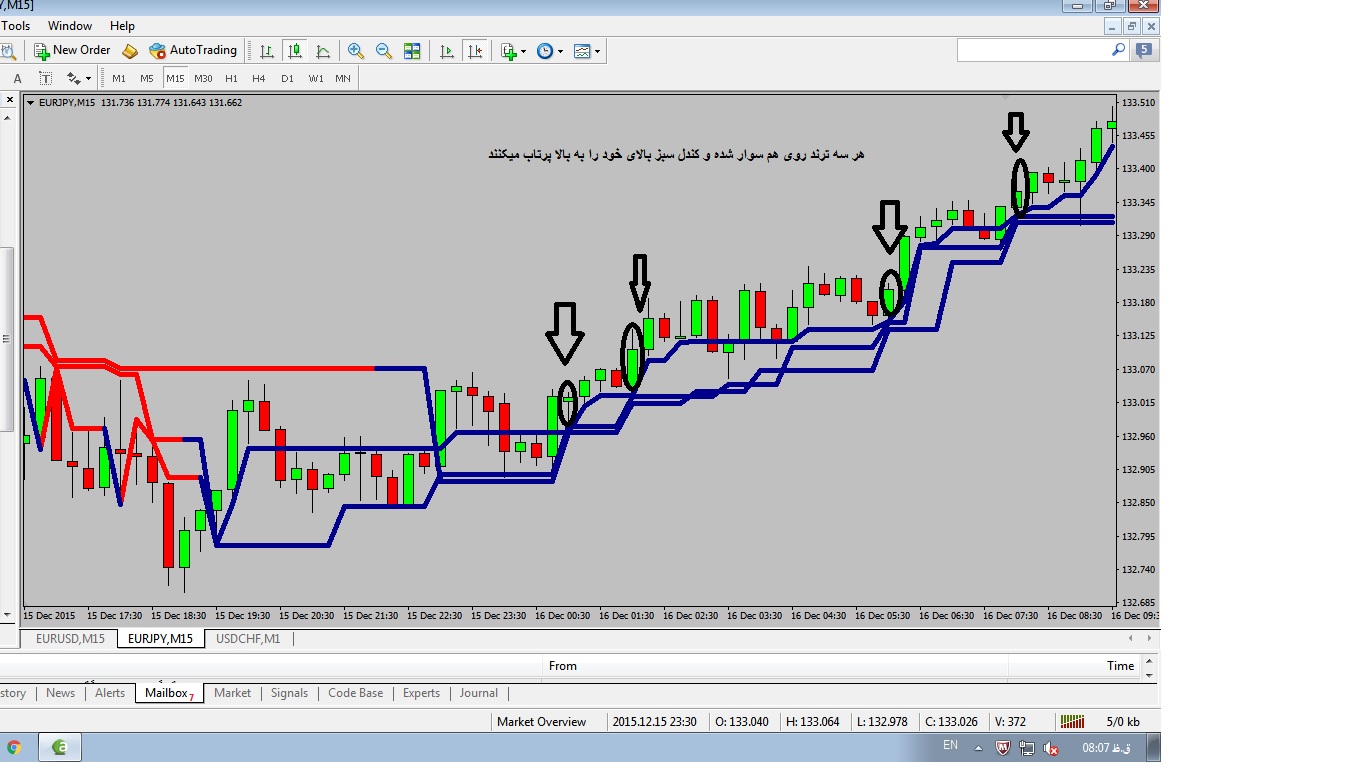Open the chat notifications icon showing 5

point(1145,49)
